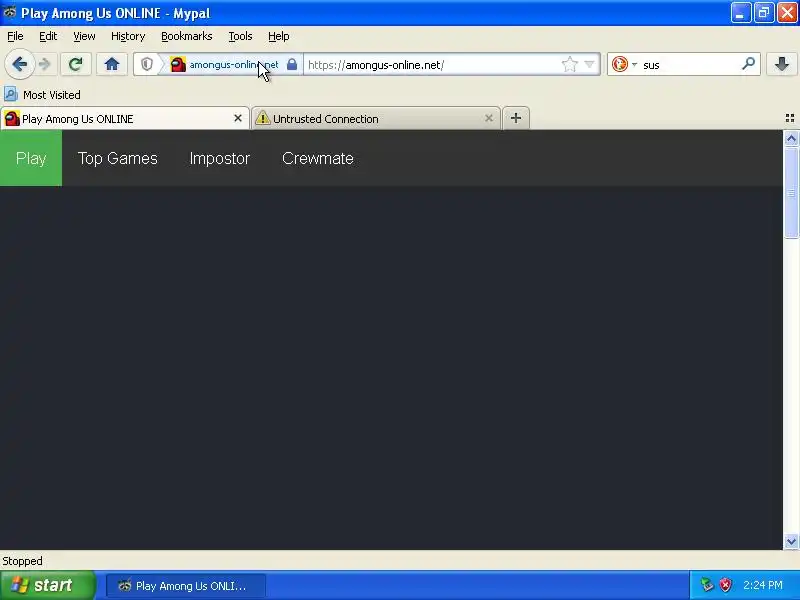Open the Edit menu
The height and width of the screenshot is (600, 800).
[48, 36]
